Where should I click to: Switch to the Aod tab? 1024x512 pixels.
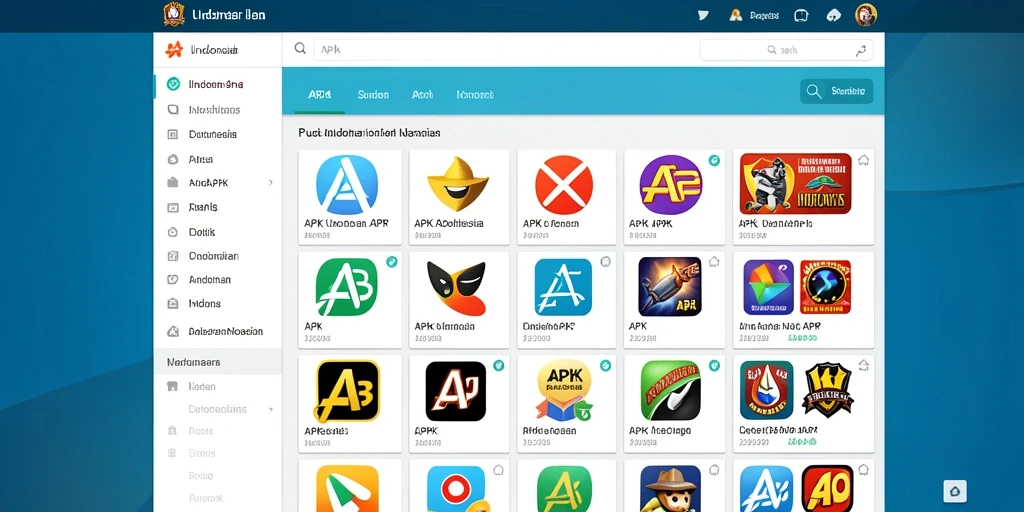coord(423,95)
